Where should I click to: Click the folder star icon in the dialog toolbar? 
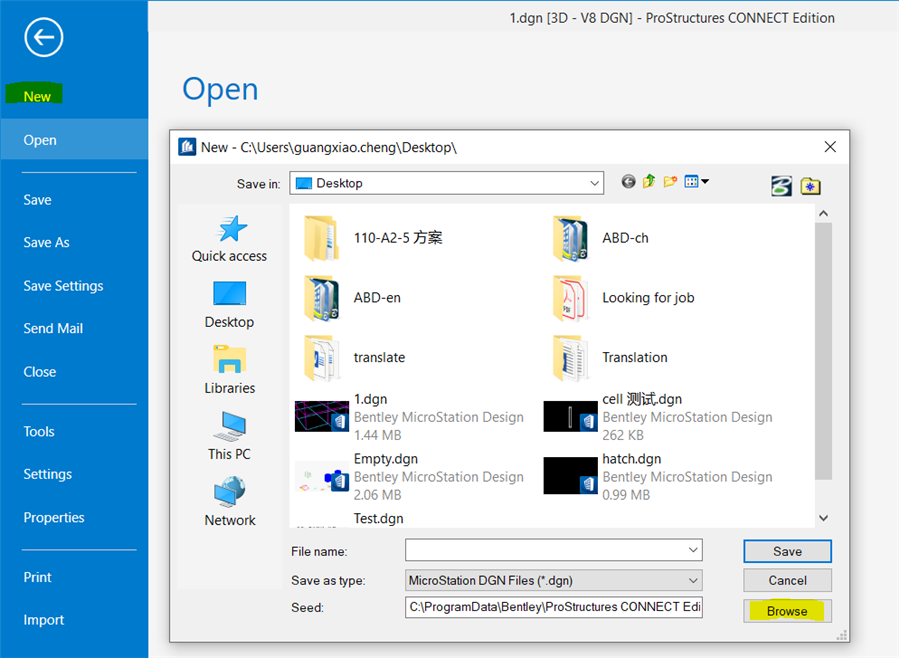(810, 186)
